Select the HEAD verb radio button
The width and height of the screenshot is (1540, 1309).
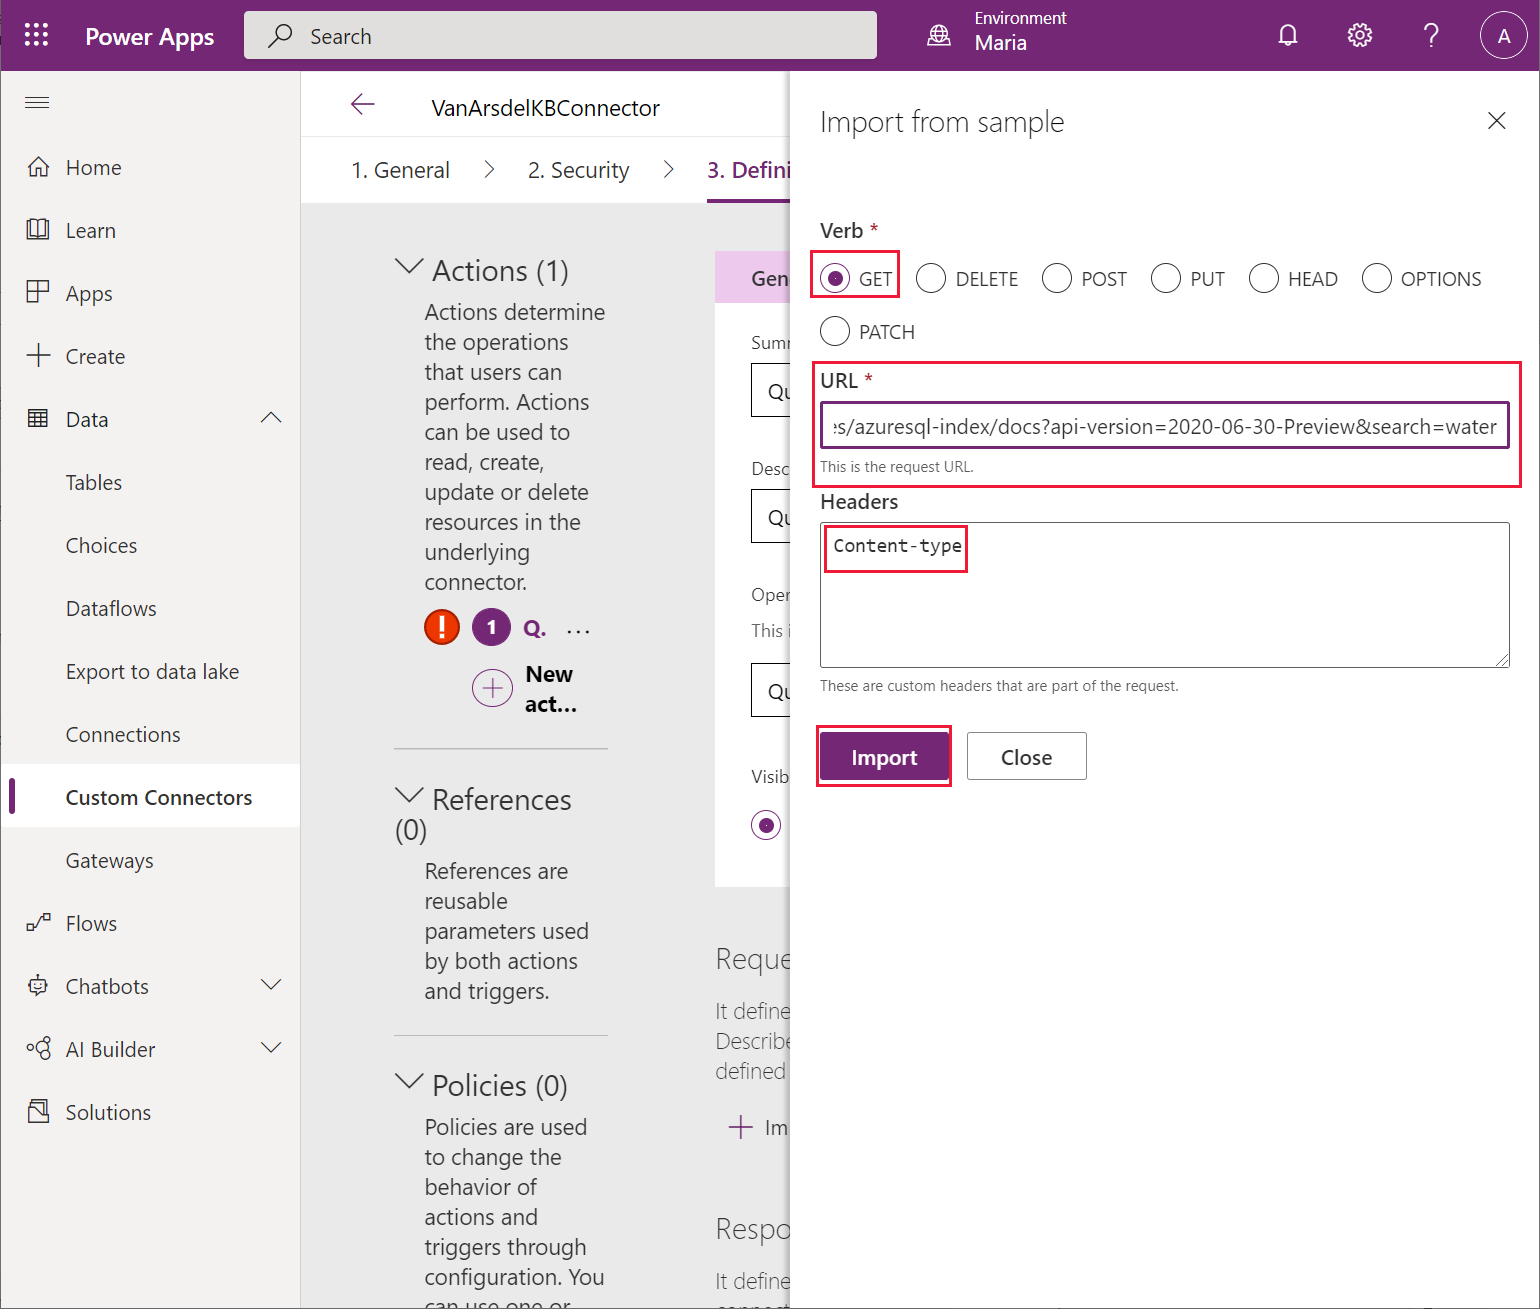[1264, 278]
